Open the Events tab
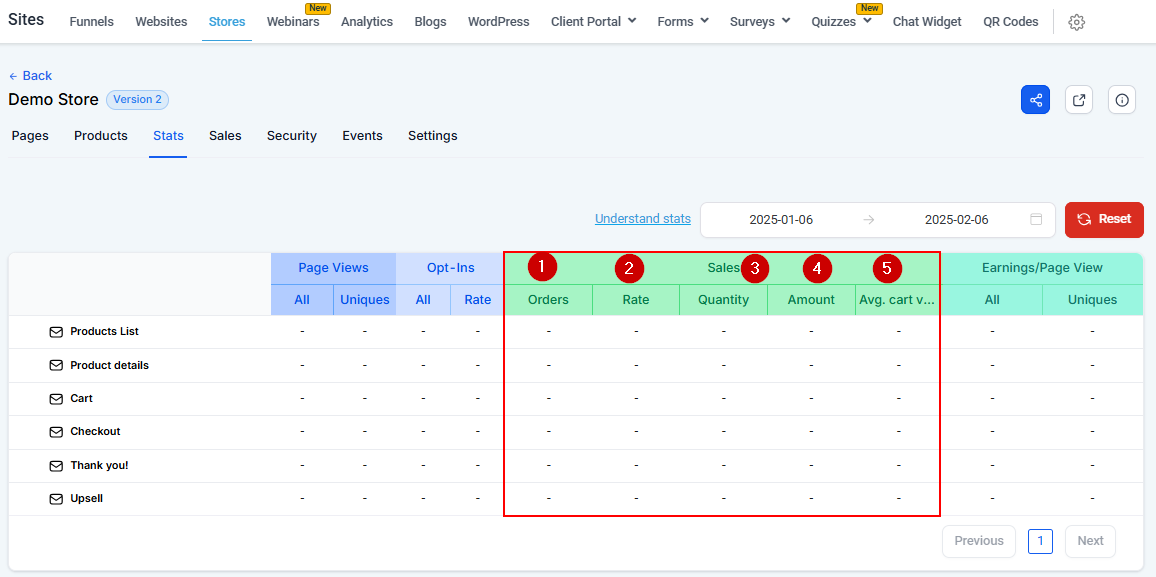 (x=362, y=136)
